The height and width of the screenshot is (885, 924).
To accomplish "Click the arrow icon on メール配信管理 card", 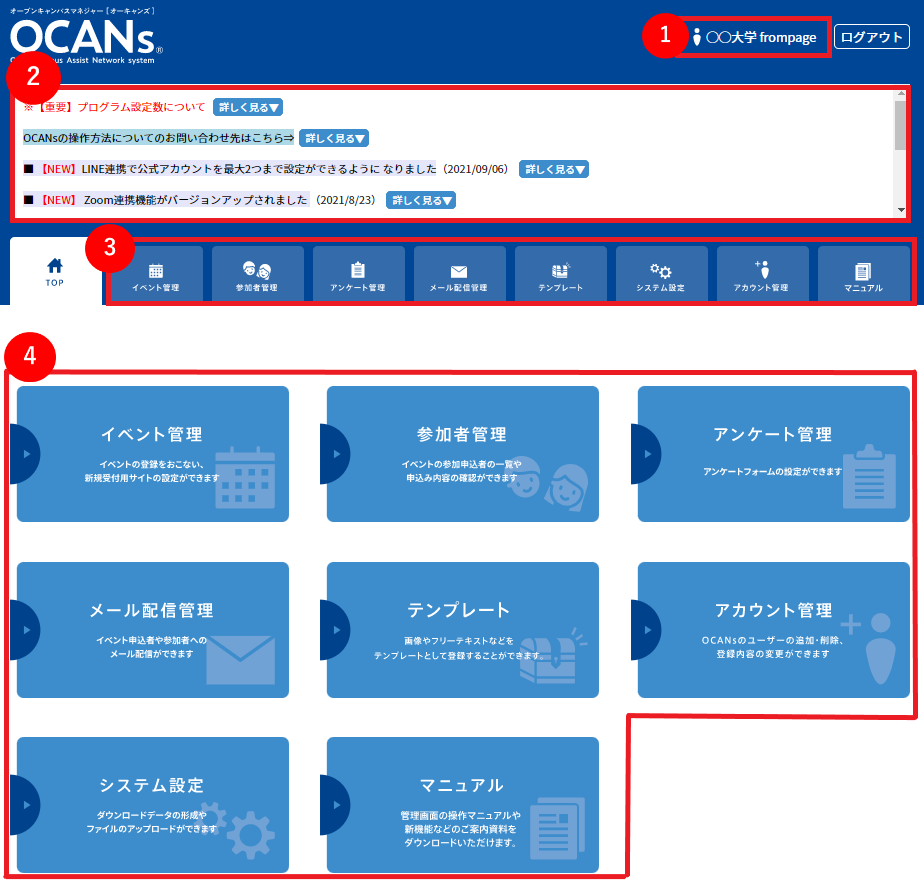I will [25, 630].
